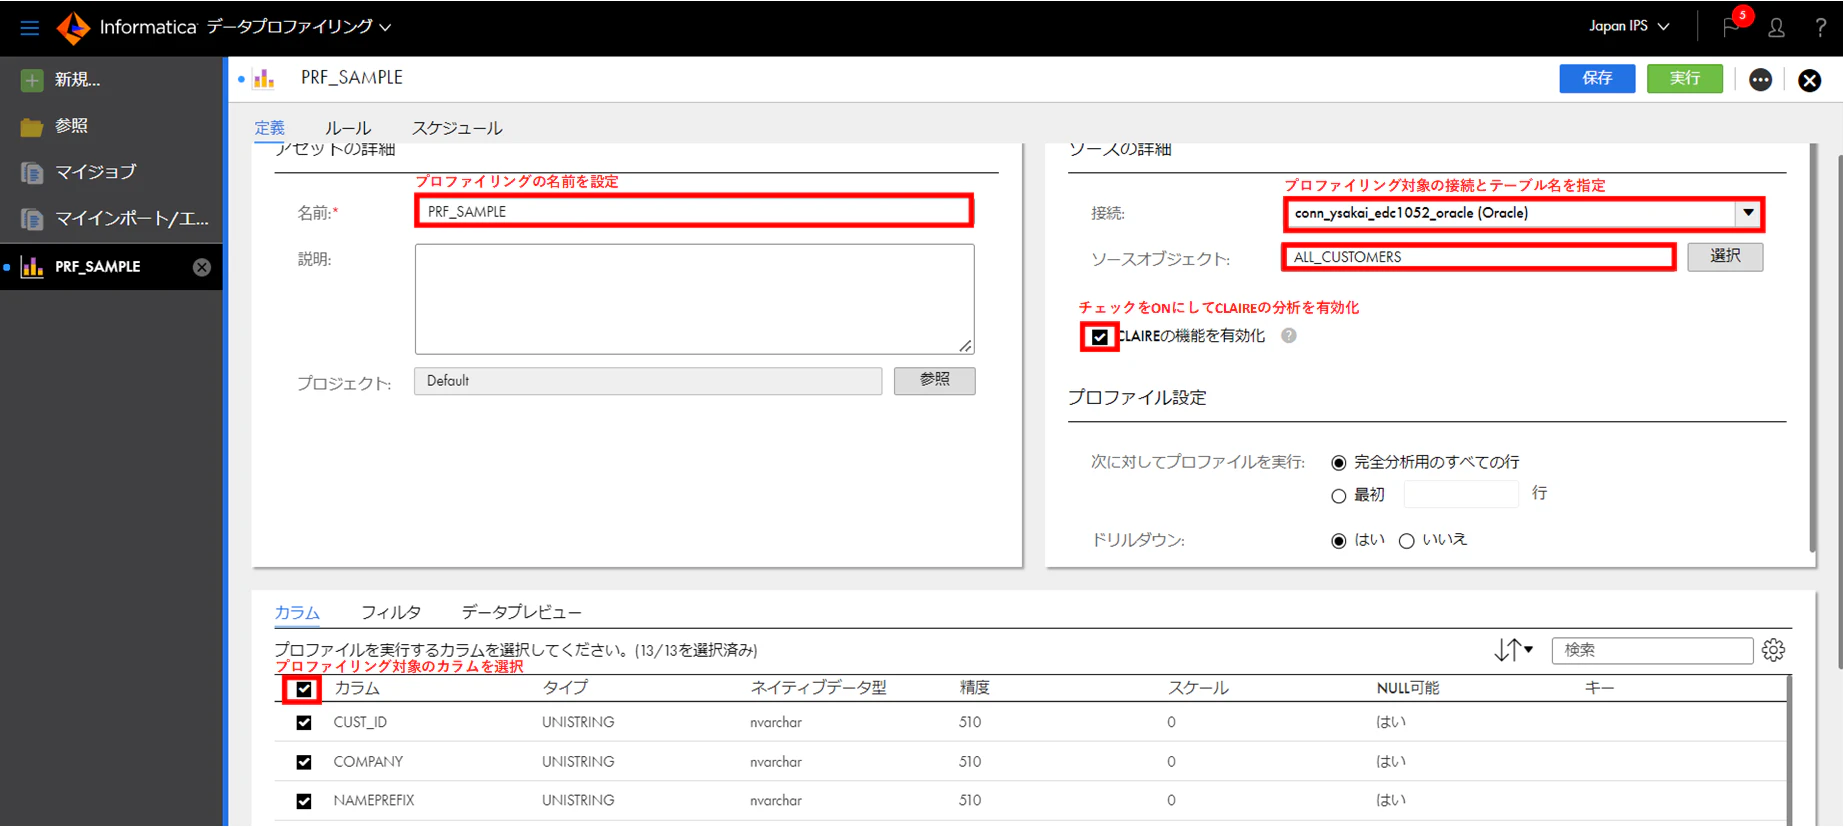Image resolution: width=1844 pixels, height=827 pixels.
Task: Click the 精度 column header
Action: [x=975, y=689]
